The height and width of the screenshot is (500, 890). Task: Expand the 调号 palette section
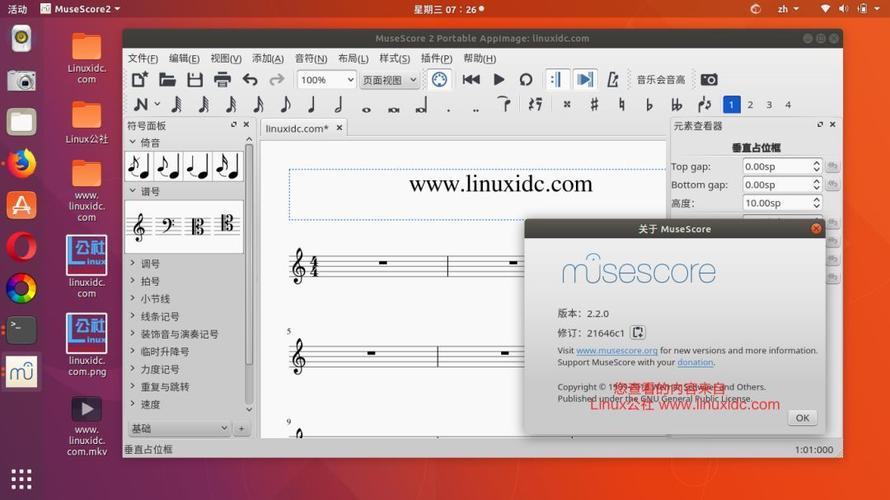tap(132, 263)
